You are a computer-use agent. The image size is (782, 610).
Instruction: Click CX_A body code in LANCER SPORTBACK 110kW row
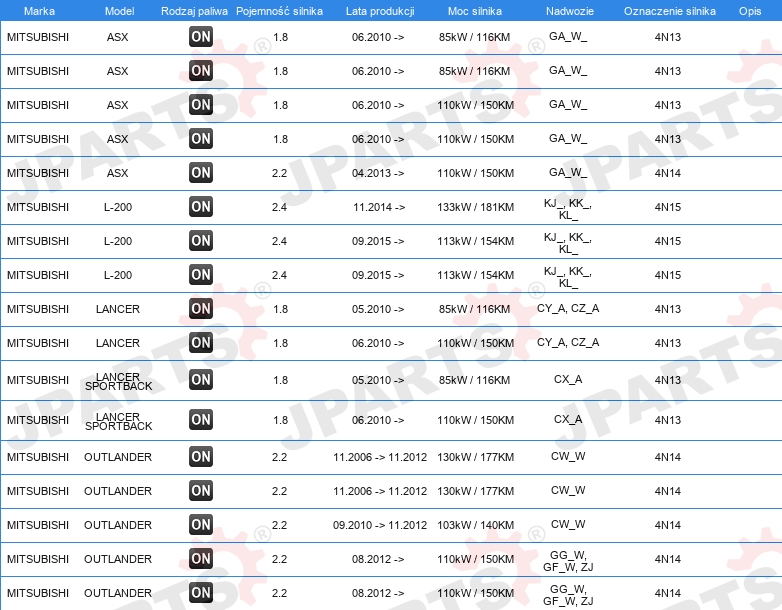568,419
